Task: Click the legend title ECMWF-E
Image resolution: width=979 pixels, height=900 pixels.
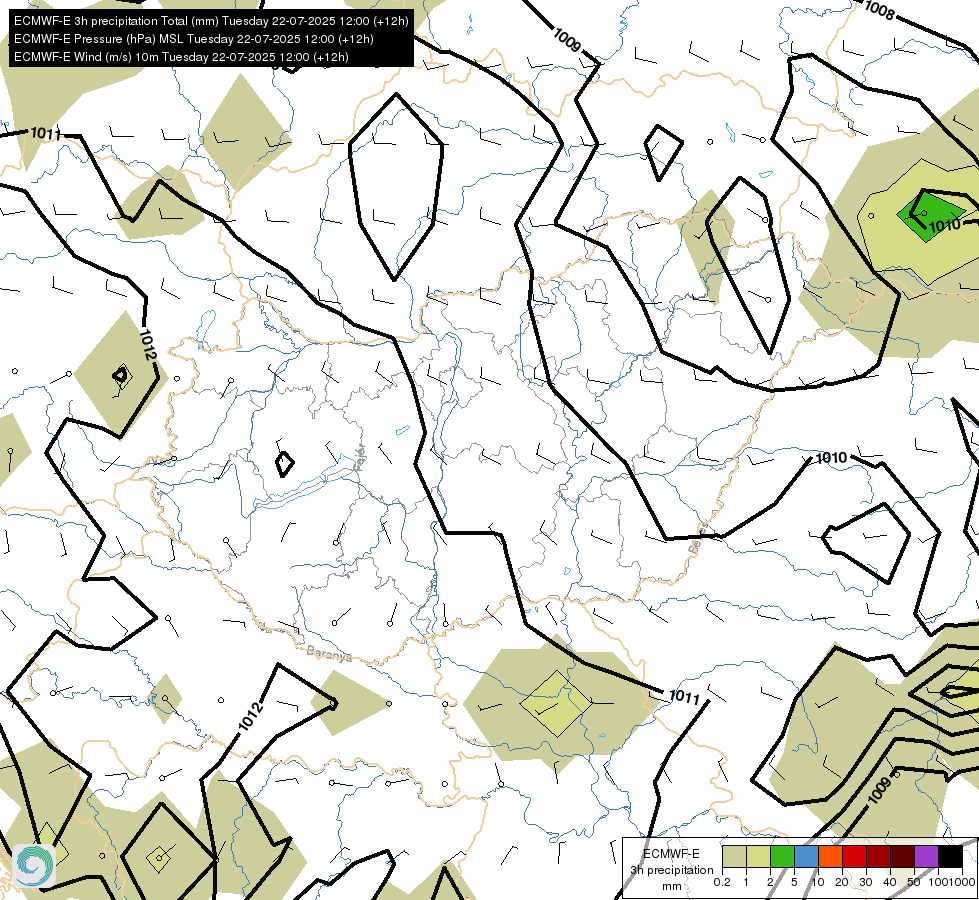Action: 671,854
